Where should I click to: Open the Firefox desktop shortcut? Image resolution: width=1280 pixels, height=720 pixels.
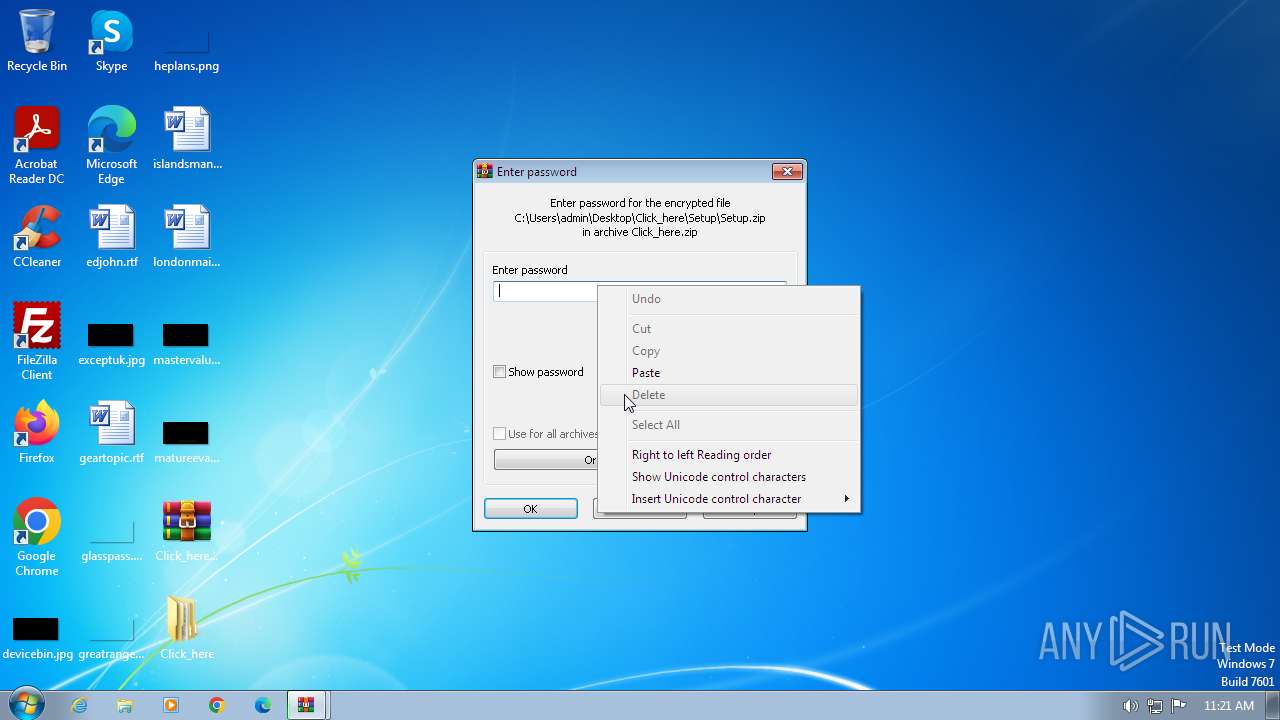(x=37, y=432)
